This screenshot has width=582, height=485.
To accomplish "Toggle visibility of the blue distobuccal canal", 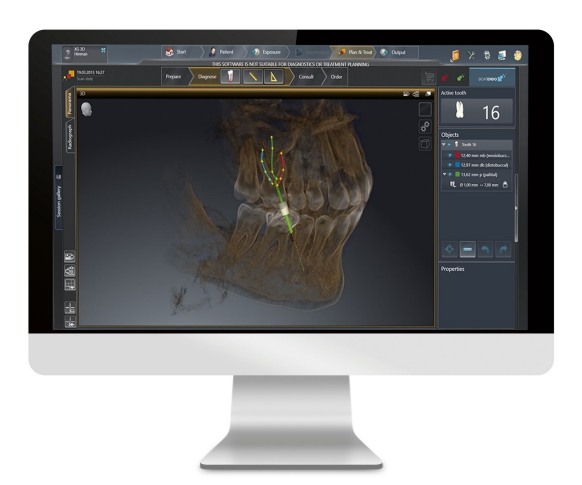I will click(450, 165).
